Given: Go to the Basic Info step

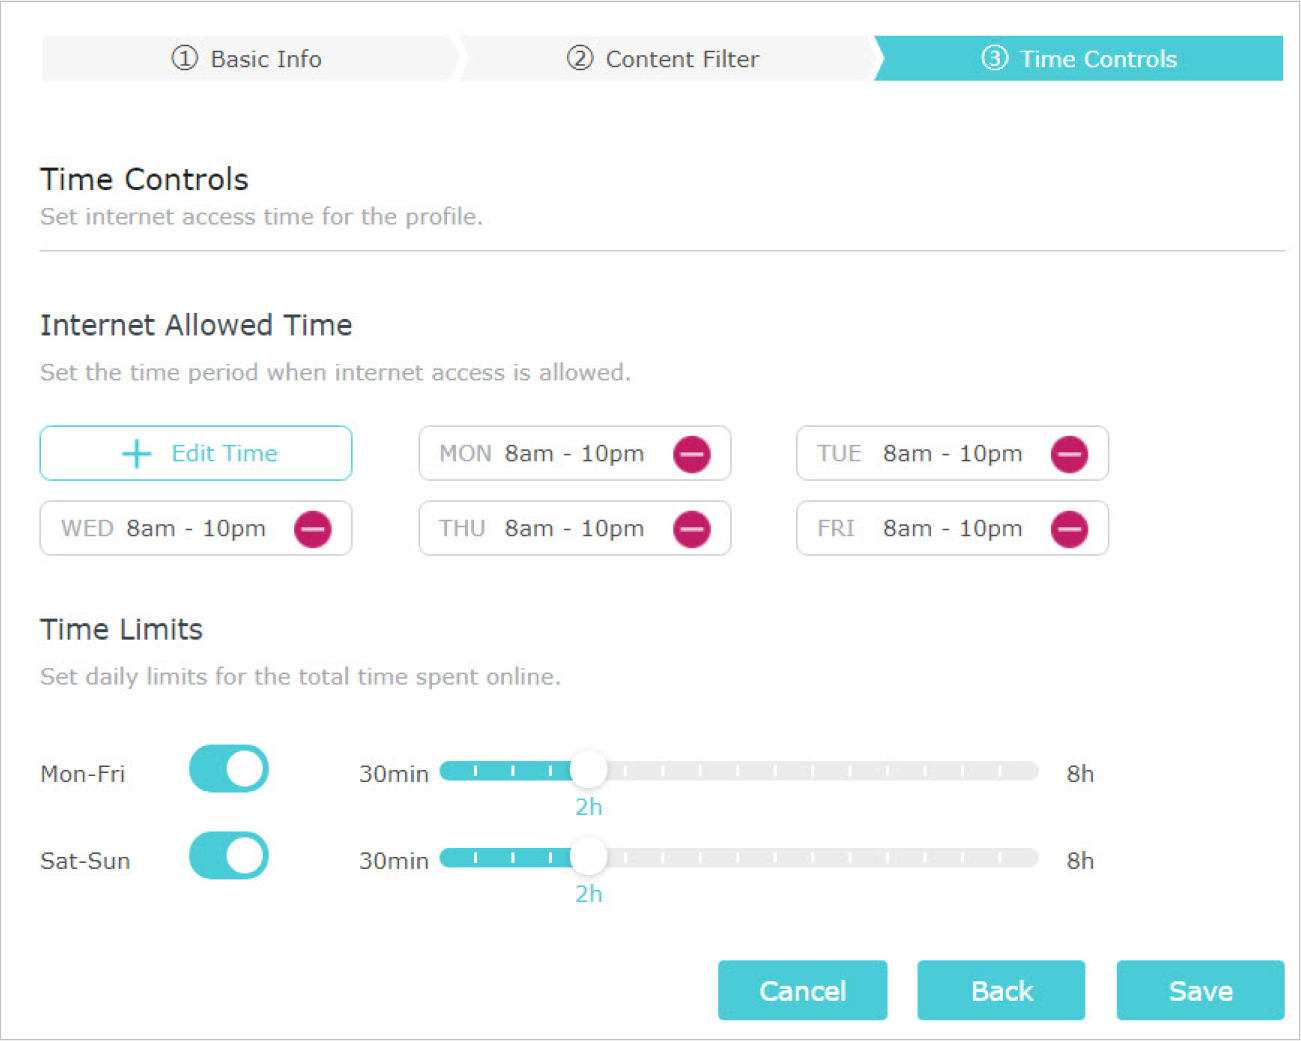Looking at the screenshot, I should tap(248, 59).
